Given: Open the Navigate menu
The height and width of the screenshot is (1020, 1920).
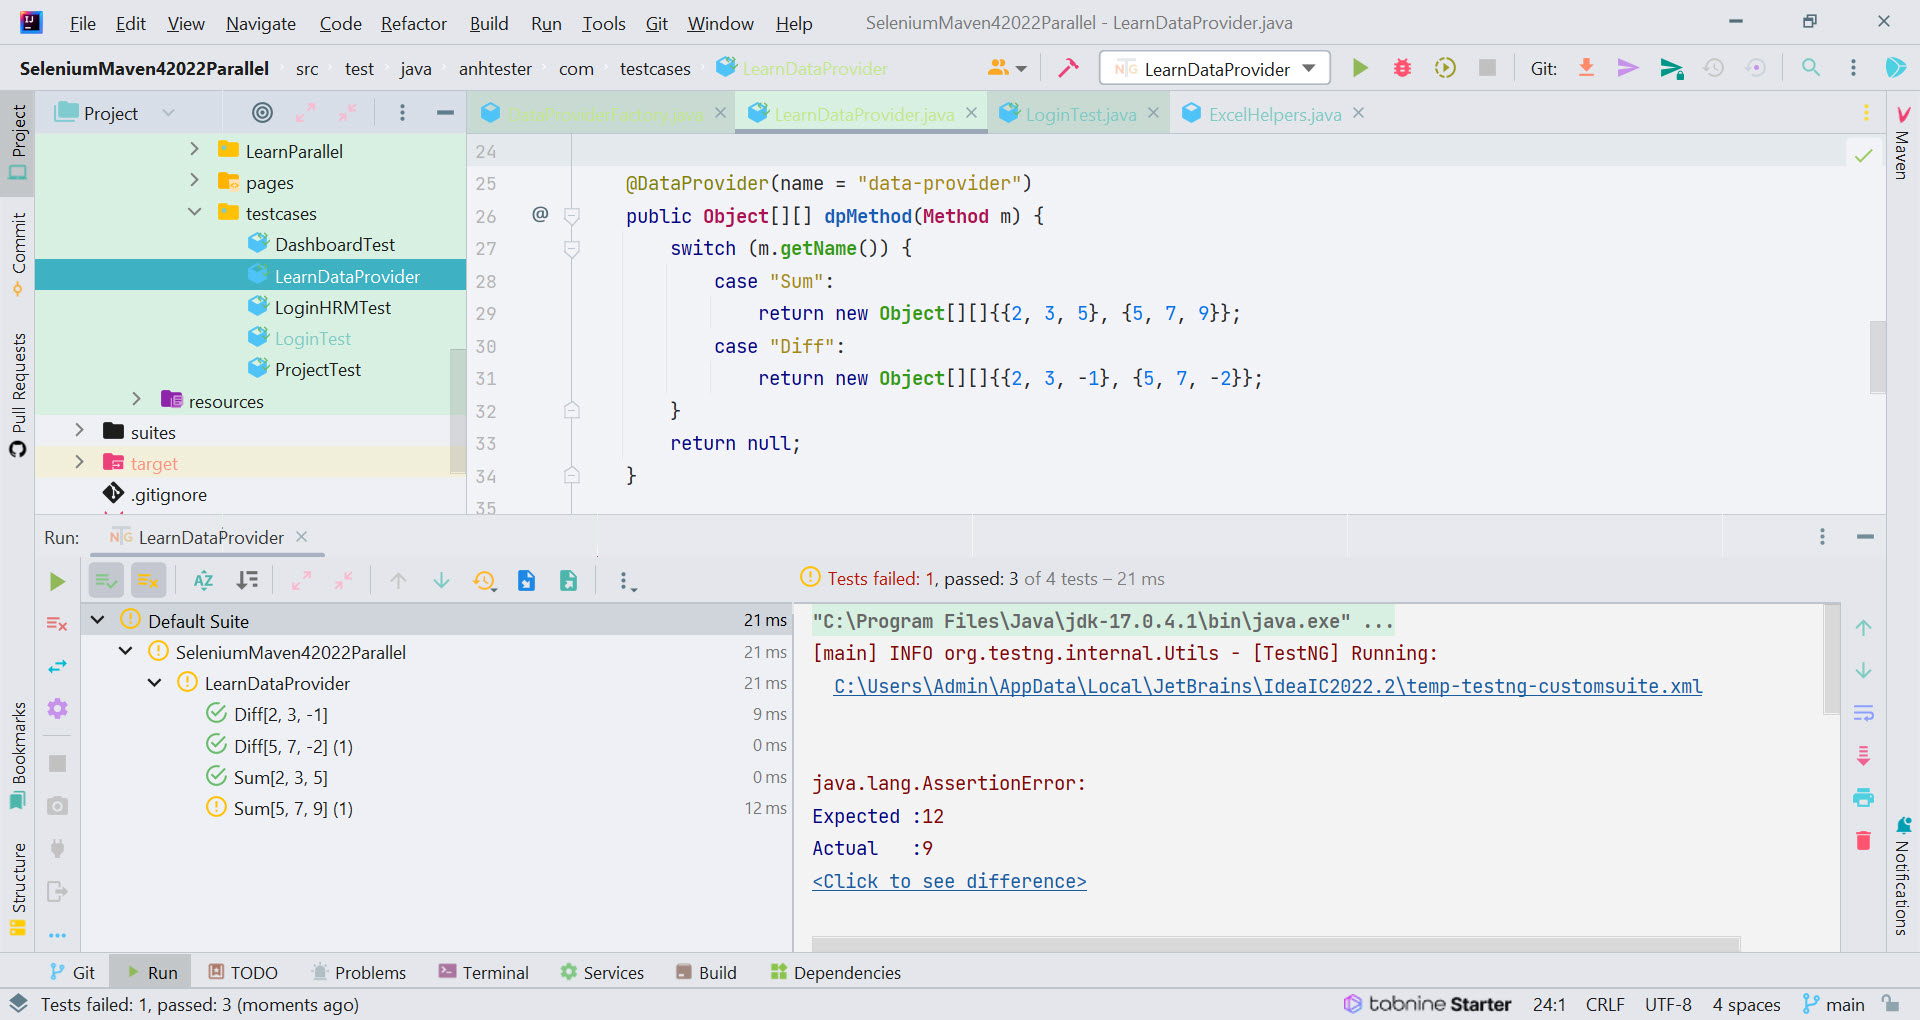Looking at the screenshot, I should (260, 23).
